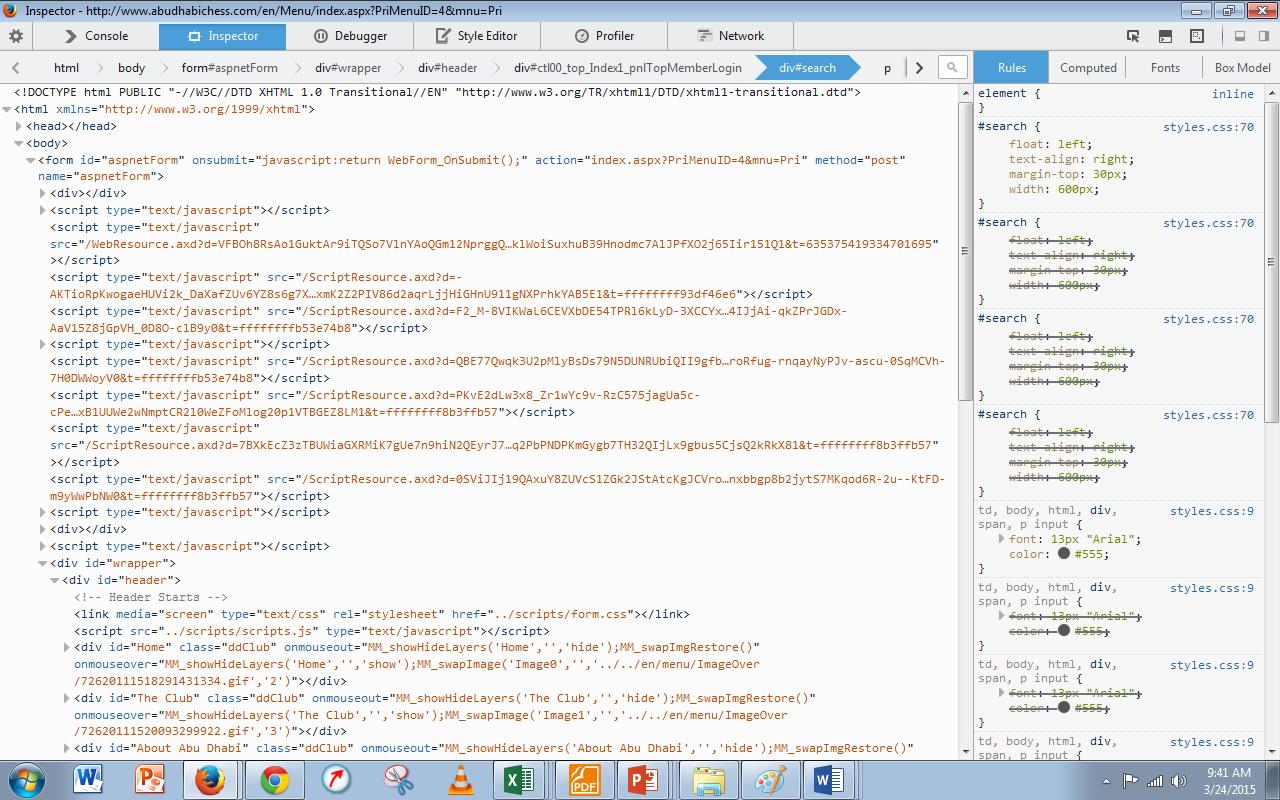
Task: Expand the div id="The Club" node
Action: tap(67, 699)
